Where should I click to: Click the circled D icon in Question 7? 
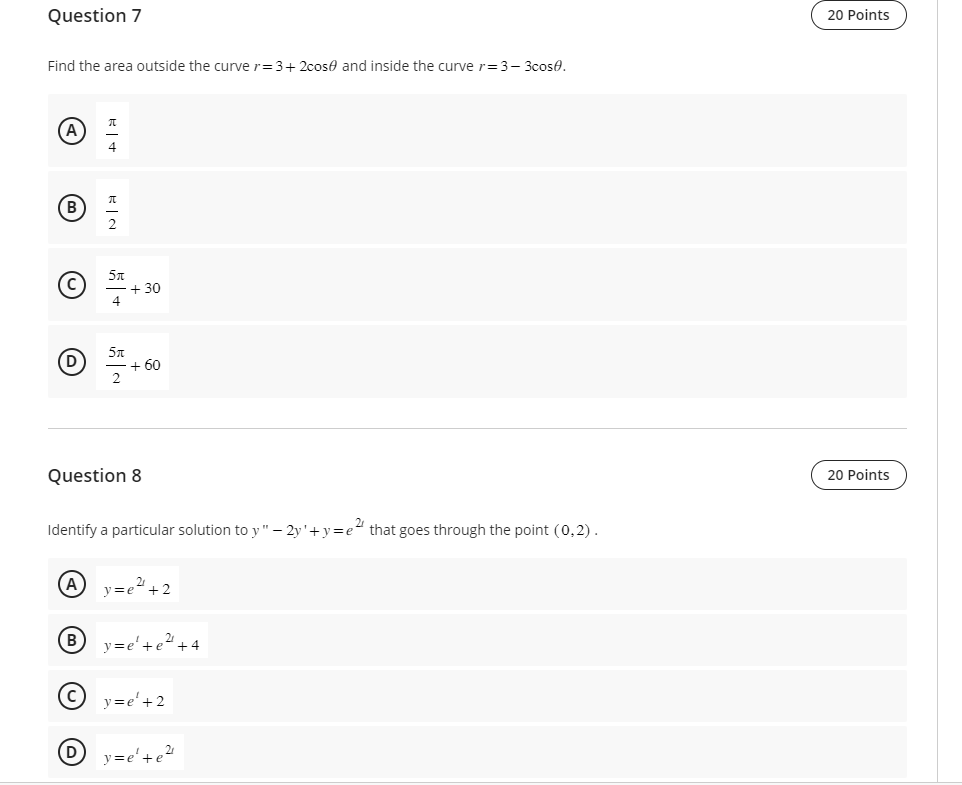(70, 362)
